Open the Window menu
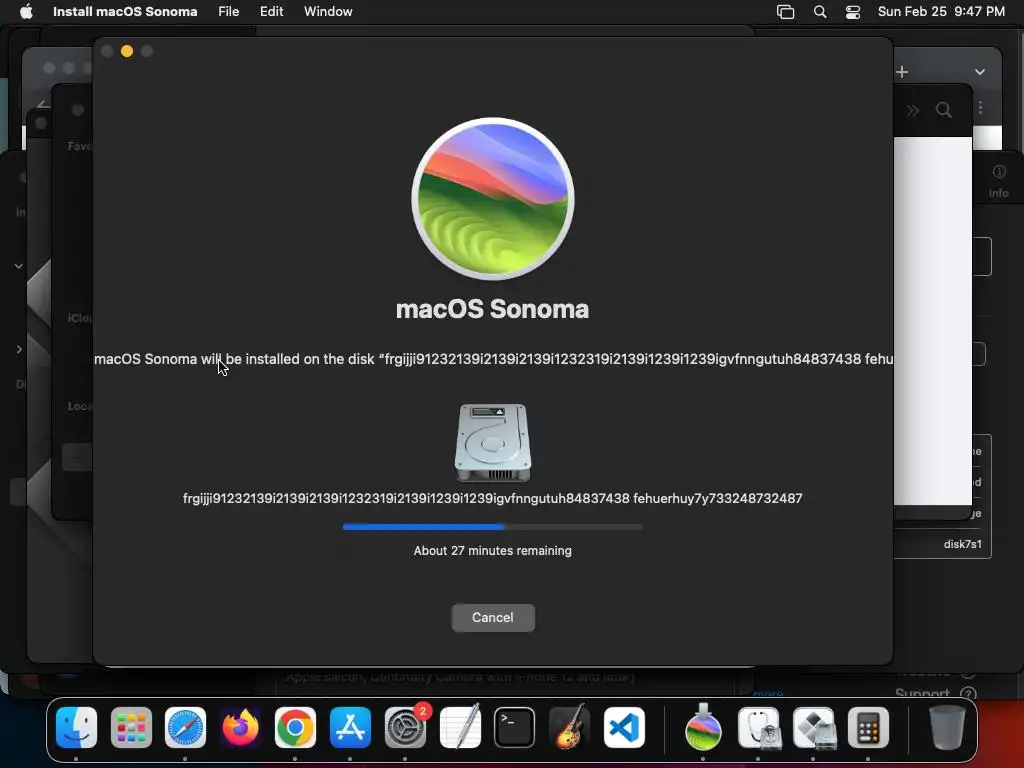1024x768 pixels. (x=328, y=12)
